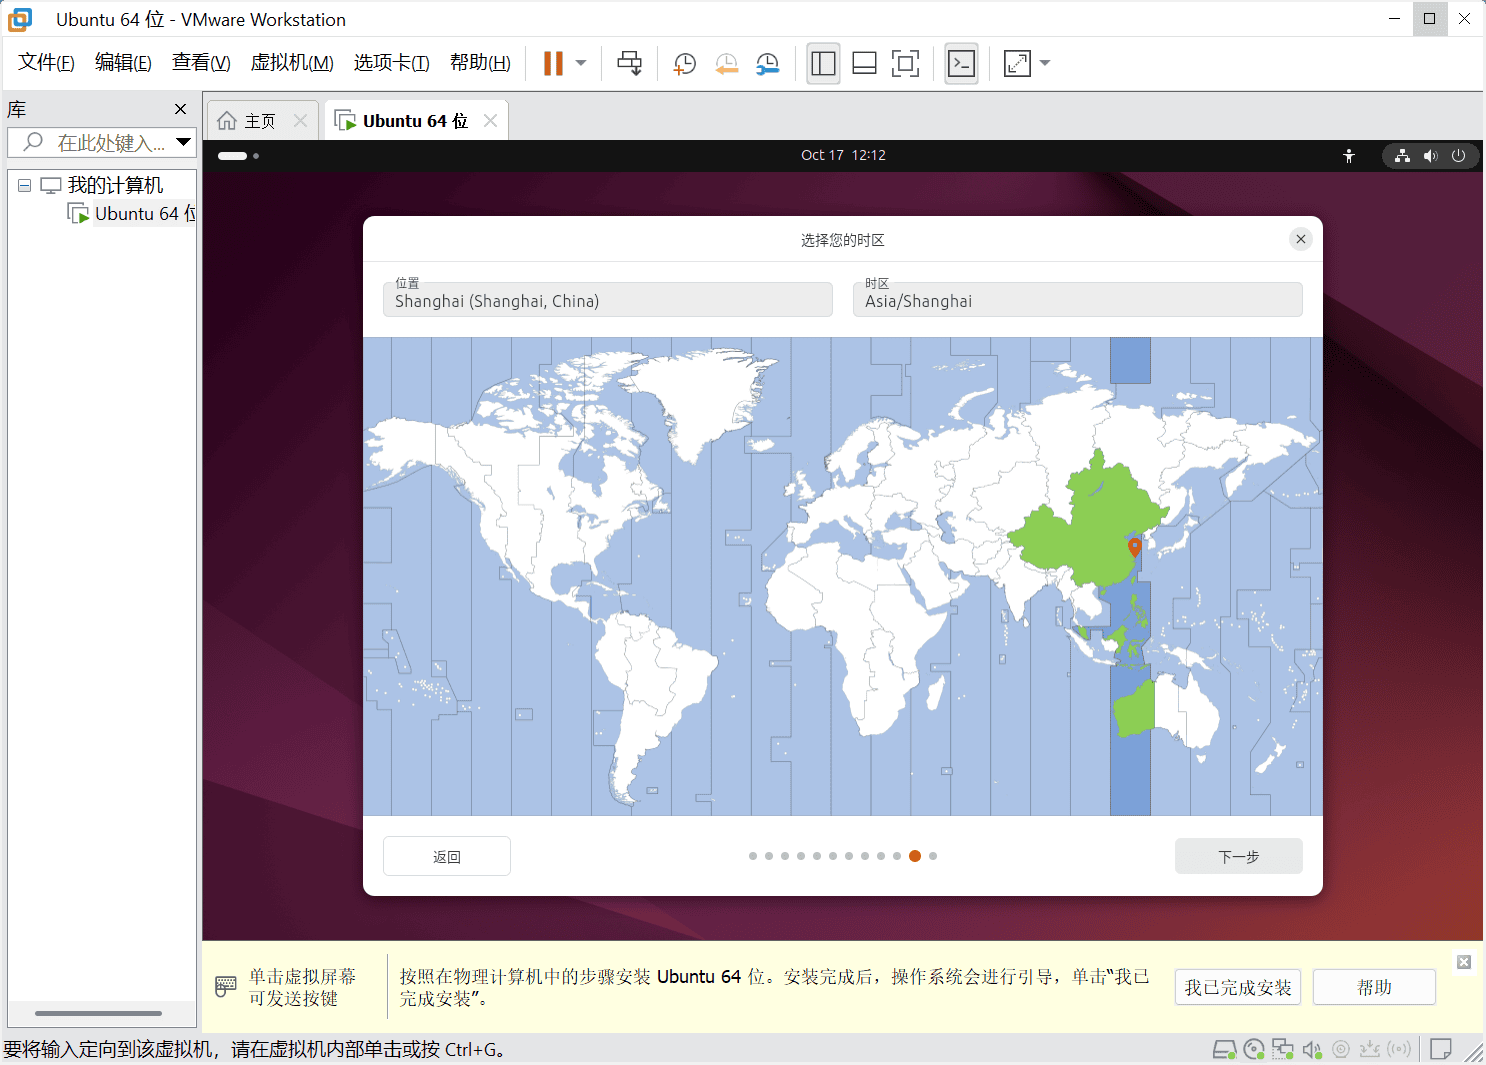Open the 选项卡(T) menu

coord(392,63)
